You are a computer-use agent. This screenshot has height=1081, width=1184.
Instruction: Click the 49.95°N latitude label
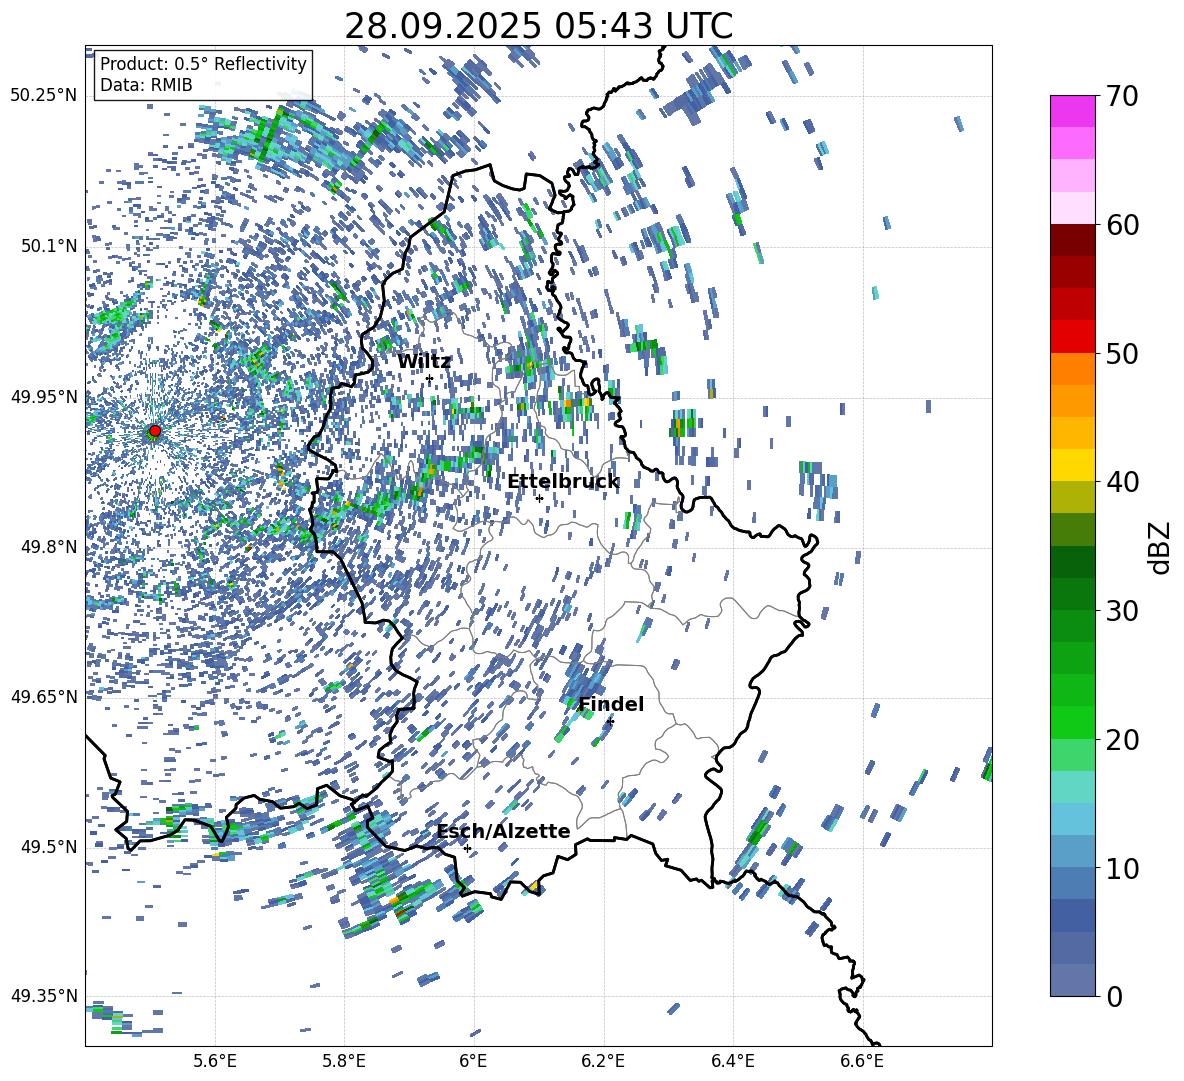pyautogui.click(x=44, y=396)
